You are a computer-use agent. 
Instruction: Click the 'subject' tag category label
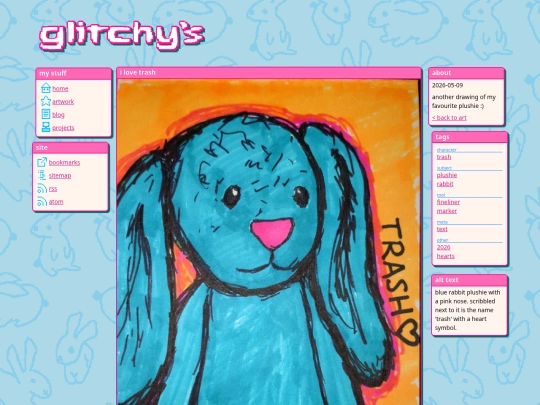(444, 168)
